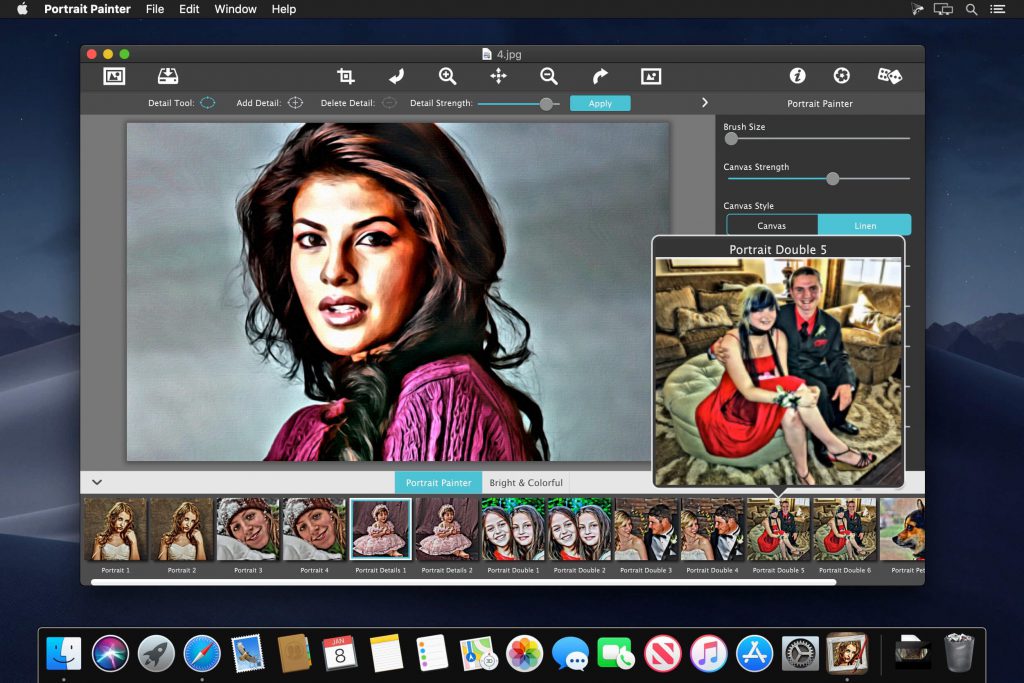Expand the detail options with the right chevron
The width and height of the screenshot is (1024, 683).
[x=705, y=102]
